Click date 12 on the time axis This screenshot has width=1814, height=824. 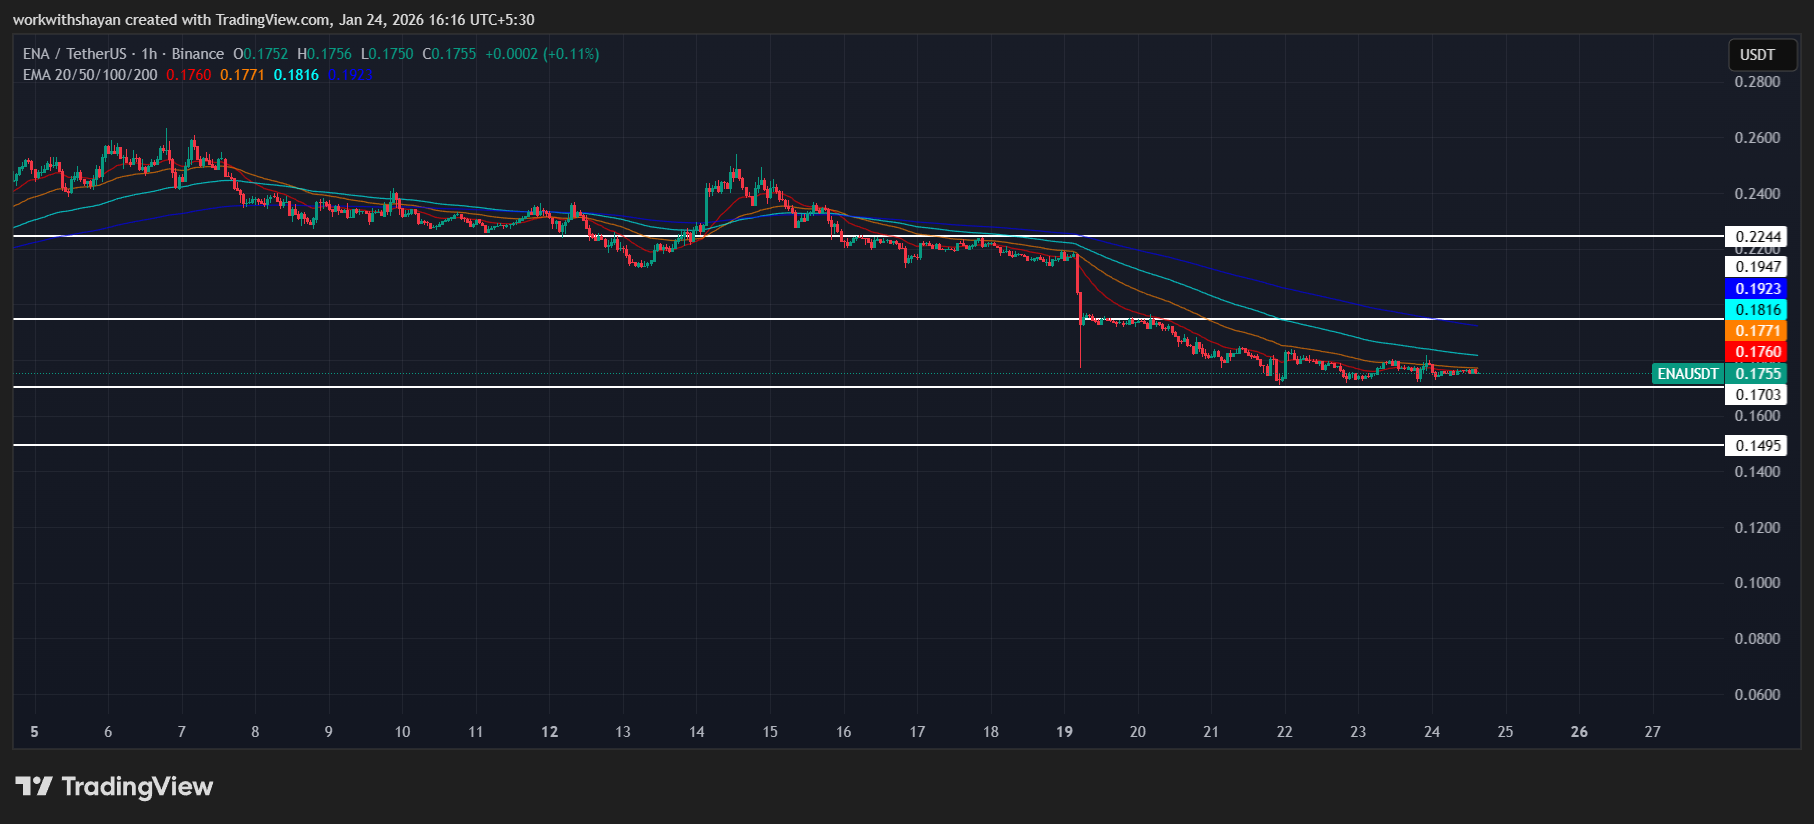(549, 732)
